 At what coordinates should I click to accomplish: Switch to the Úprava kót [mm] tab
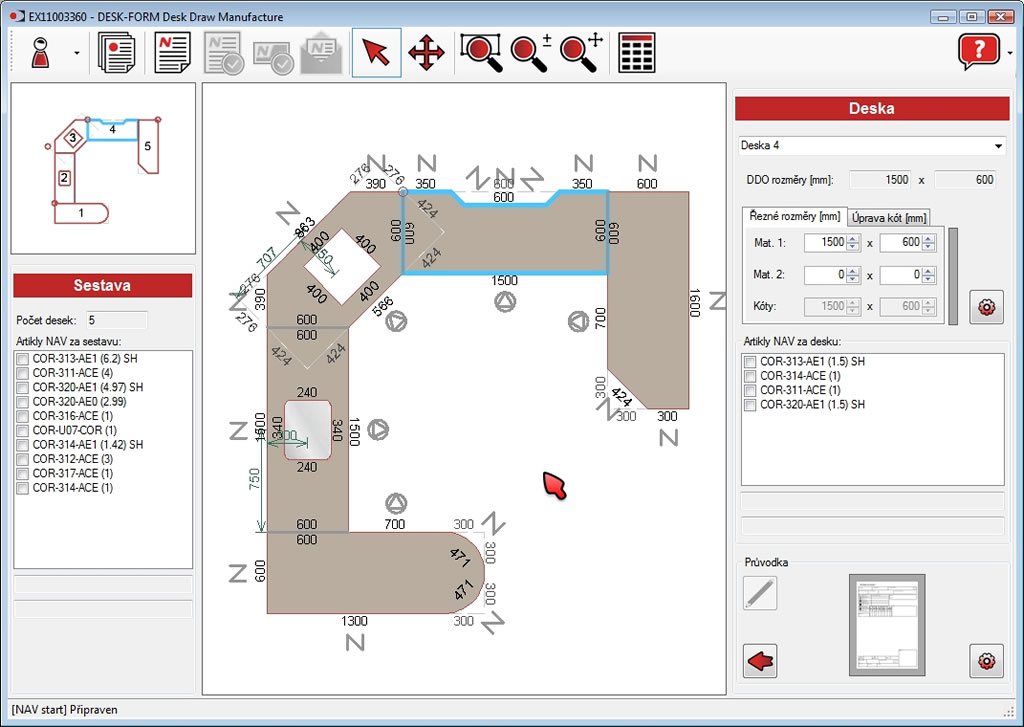click(x=888, y=217)
